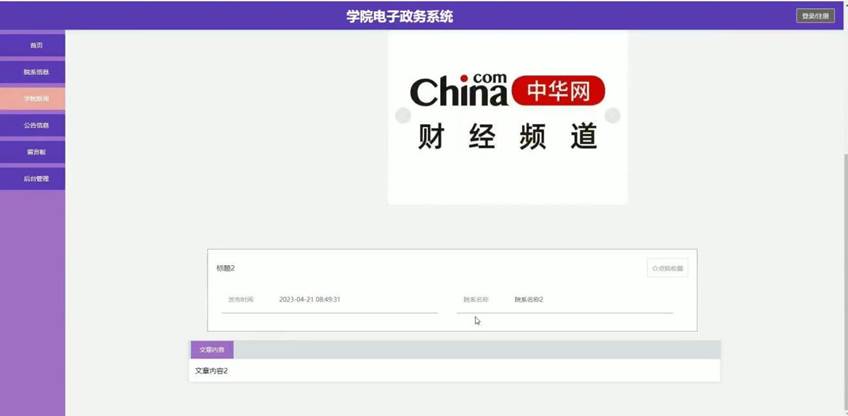
Task: Select the highlighted 学院新闻 sidebar item
Action: tap(32, 98)
